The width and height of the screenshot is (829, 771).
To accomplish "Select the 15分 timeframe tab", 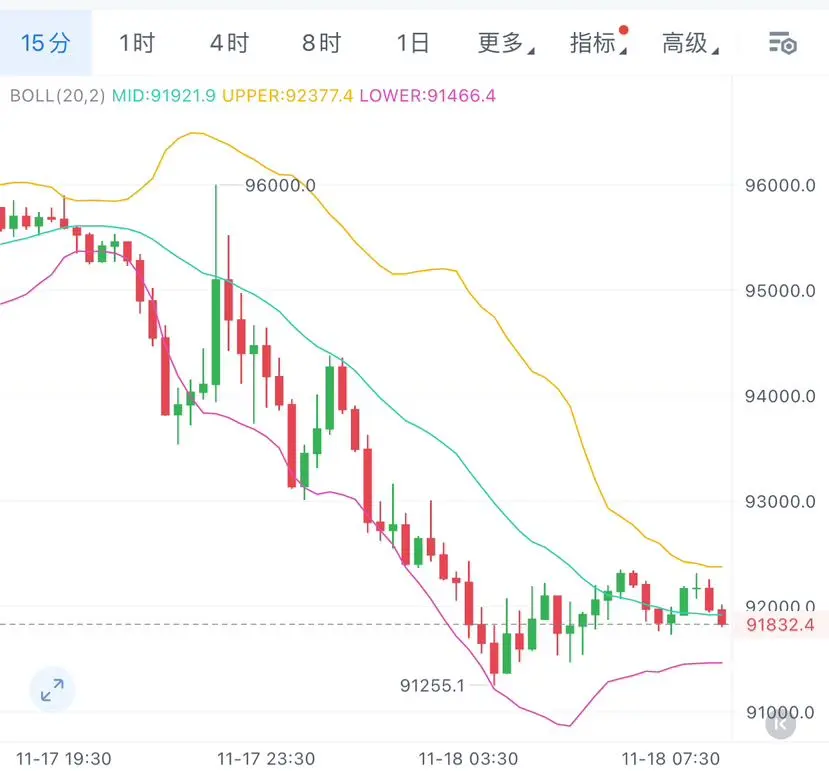I will point(45,43).
